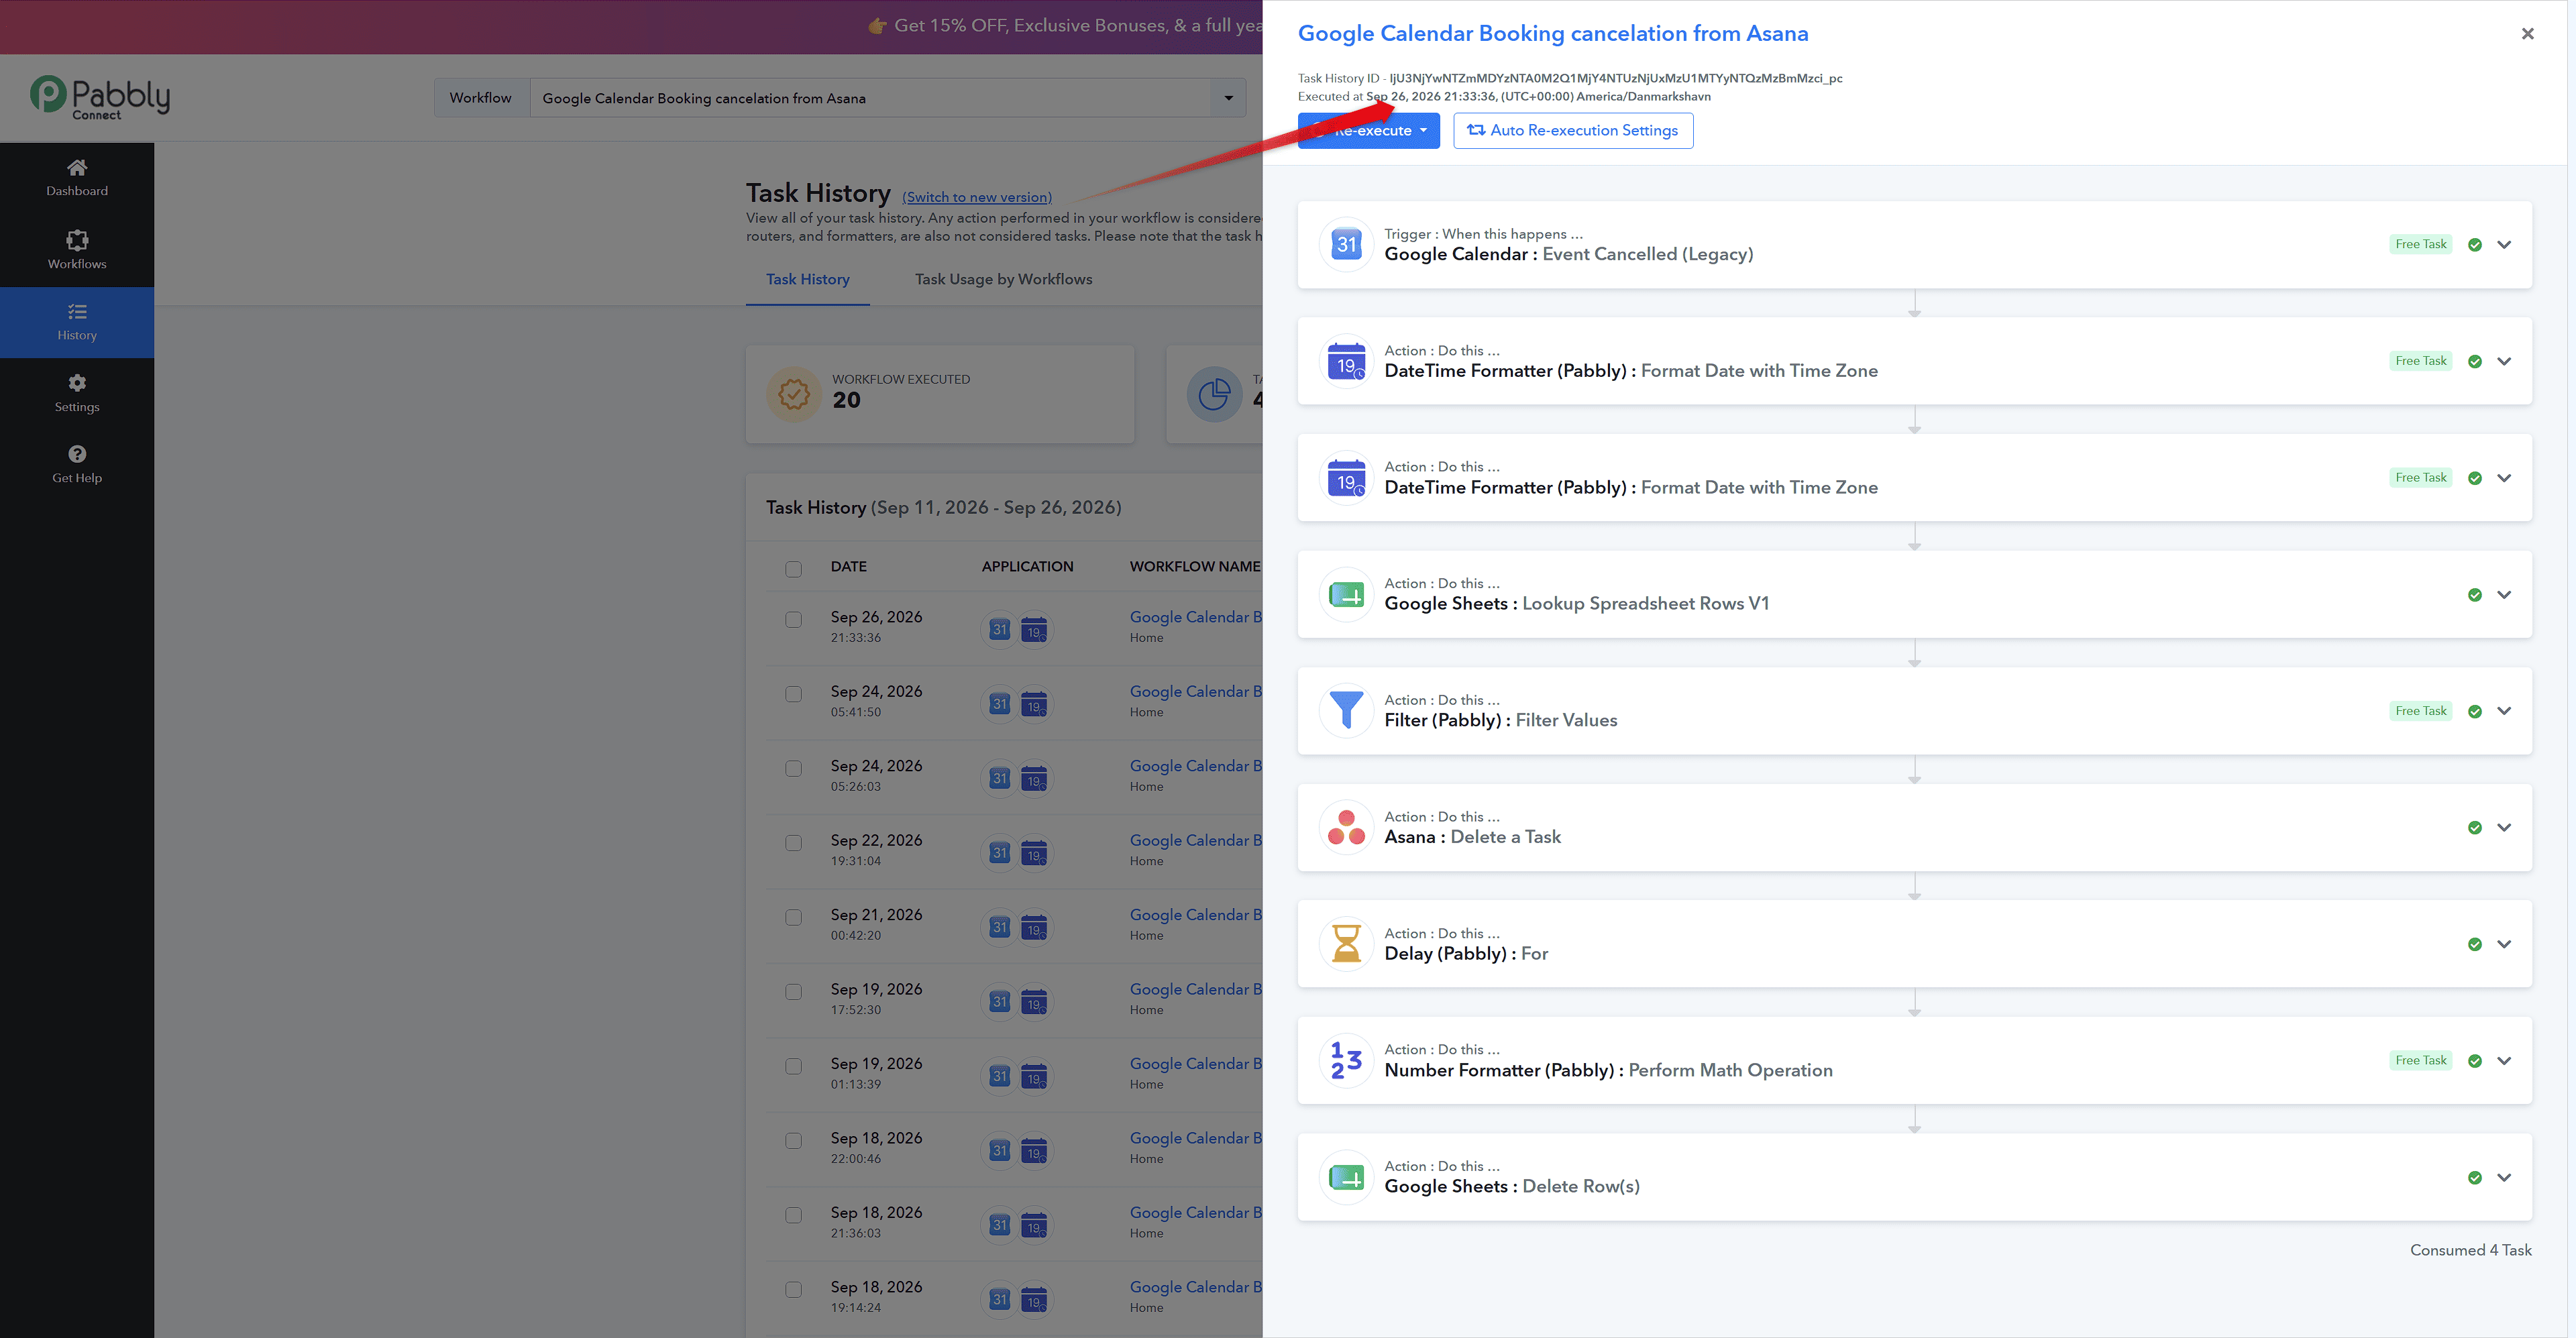Tick checkbox for Sep 21, 2026 00:42:20 row
The height and width of the screenshot is (1338, 2576).
pyautogui.click(x=793, y=918)
